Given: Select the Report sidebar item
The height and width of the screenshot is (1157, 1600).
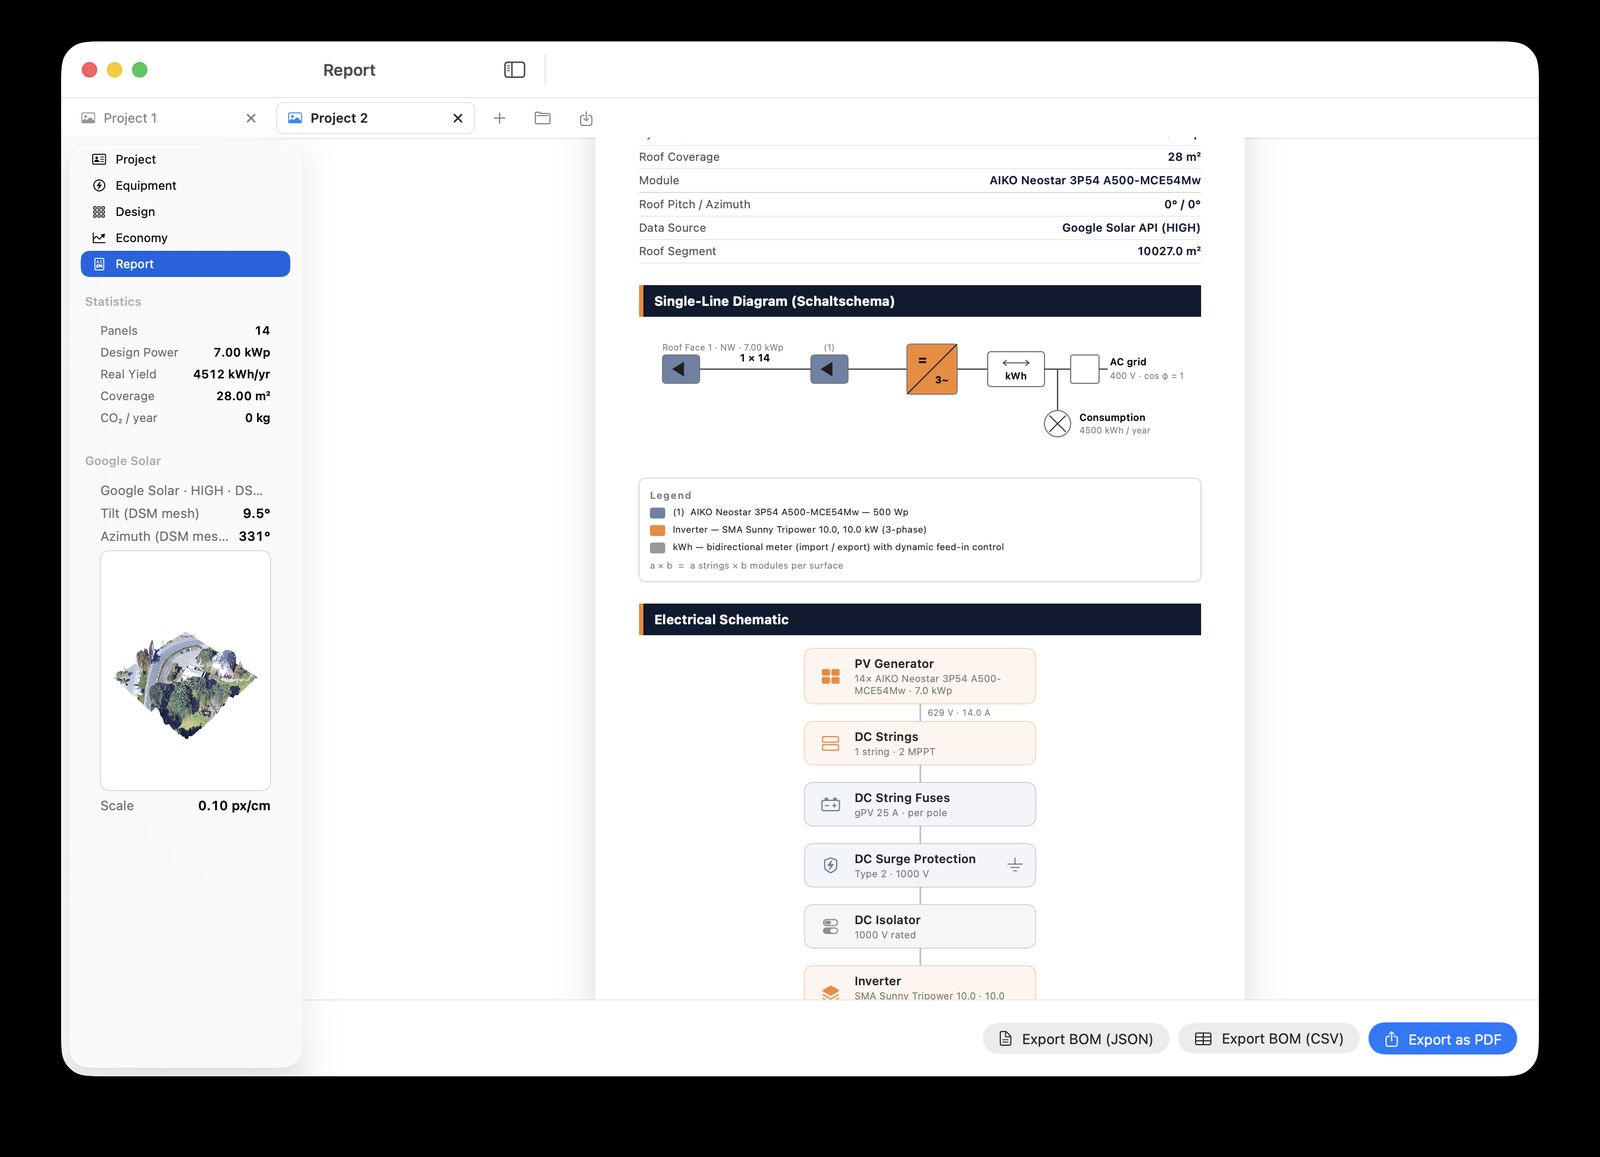Looking at the screenshot, I should [185, 264].
